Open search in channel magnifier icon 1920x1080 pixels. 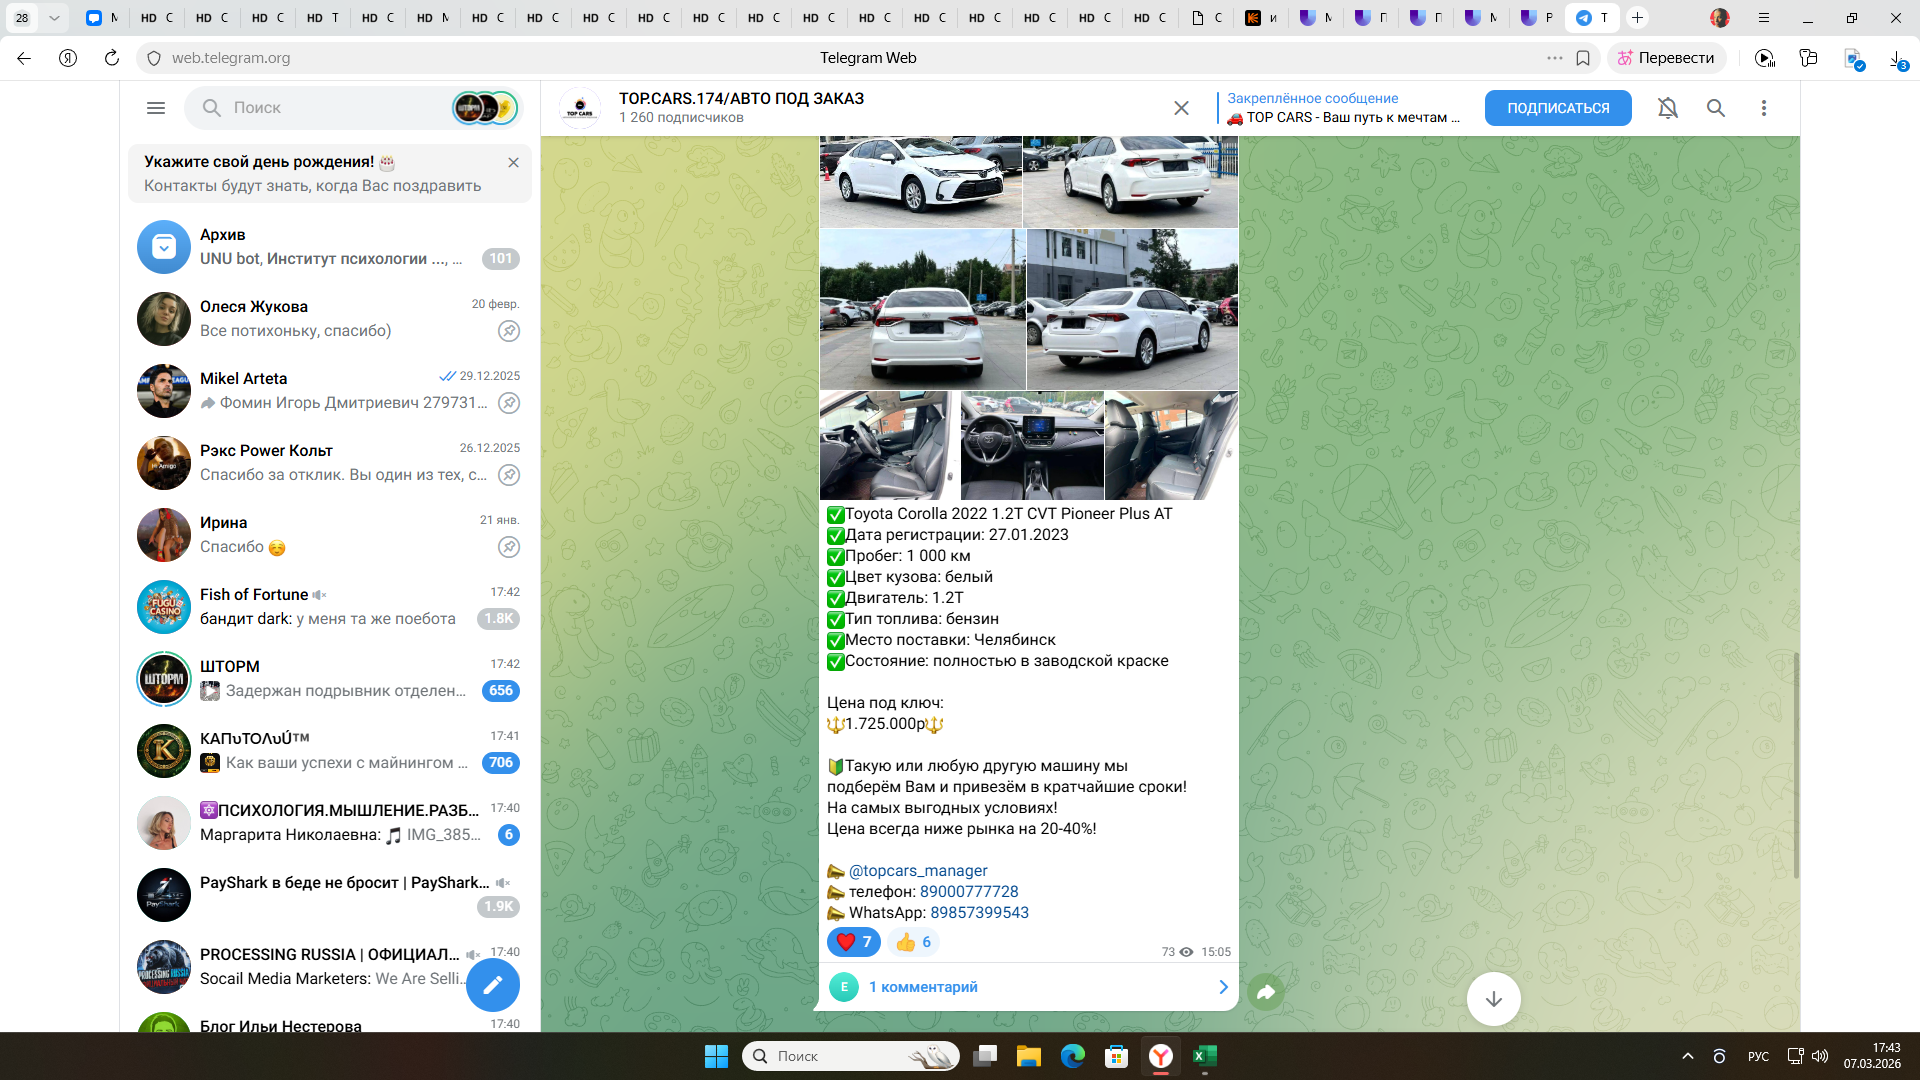coord(1716,108)
